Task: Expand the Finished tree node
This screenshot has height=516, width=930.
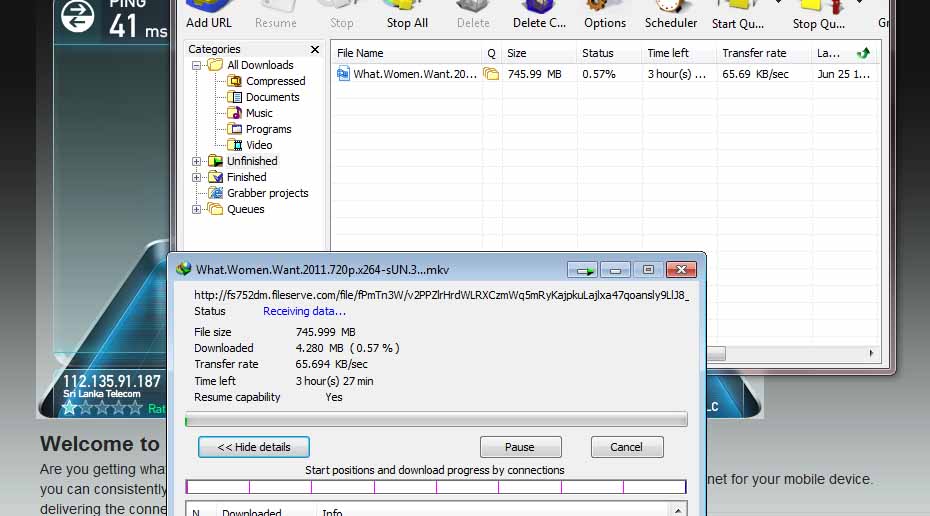Action: click(x=196, y=177)
